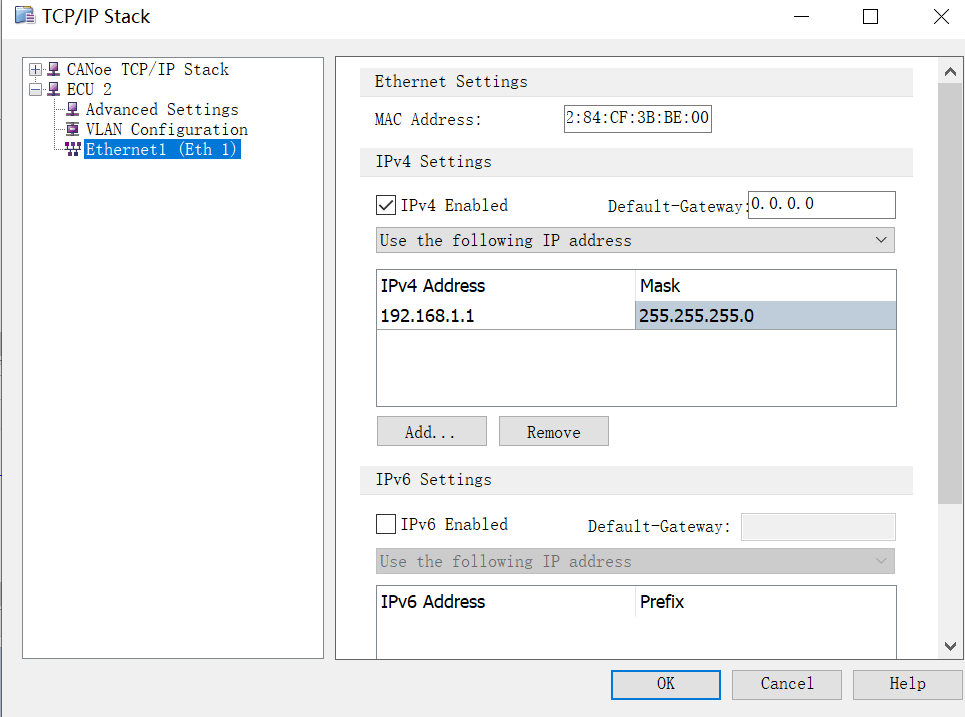Enable the IPv6 Enabled checkbox
965x717 pixels.
[385, 524]
